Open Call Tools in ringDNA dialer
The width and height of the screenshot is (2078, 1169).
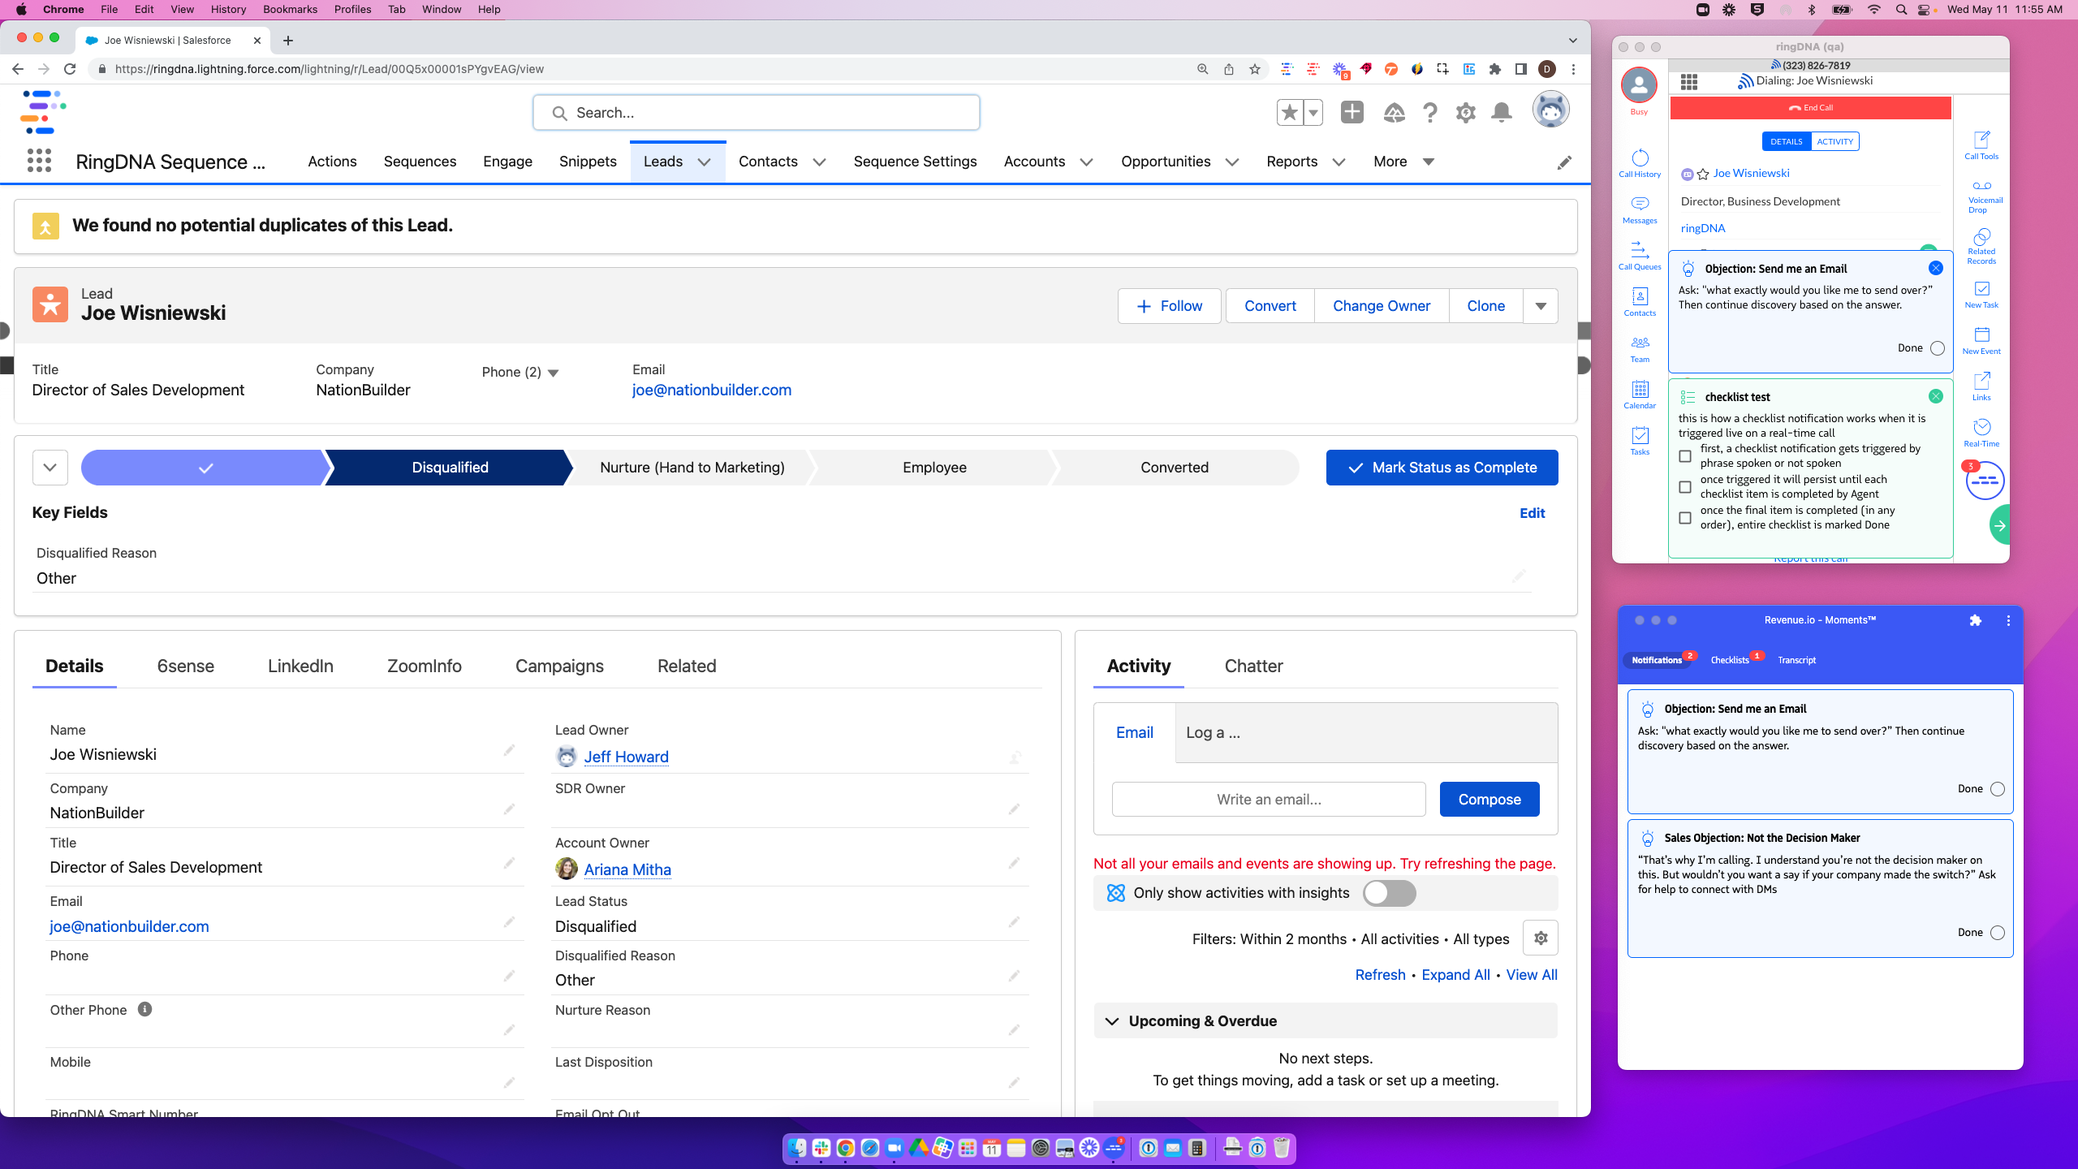1981,145
